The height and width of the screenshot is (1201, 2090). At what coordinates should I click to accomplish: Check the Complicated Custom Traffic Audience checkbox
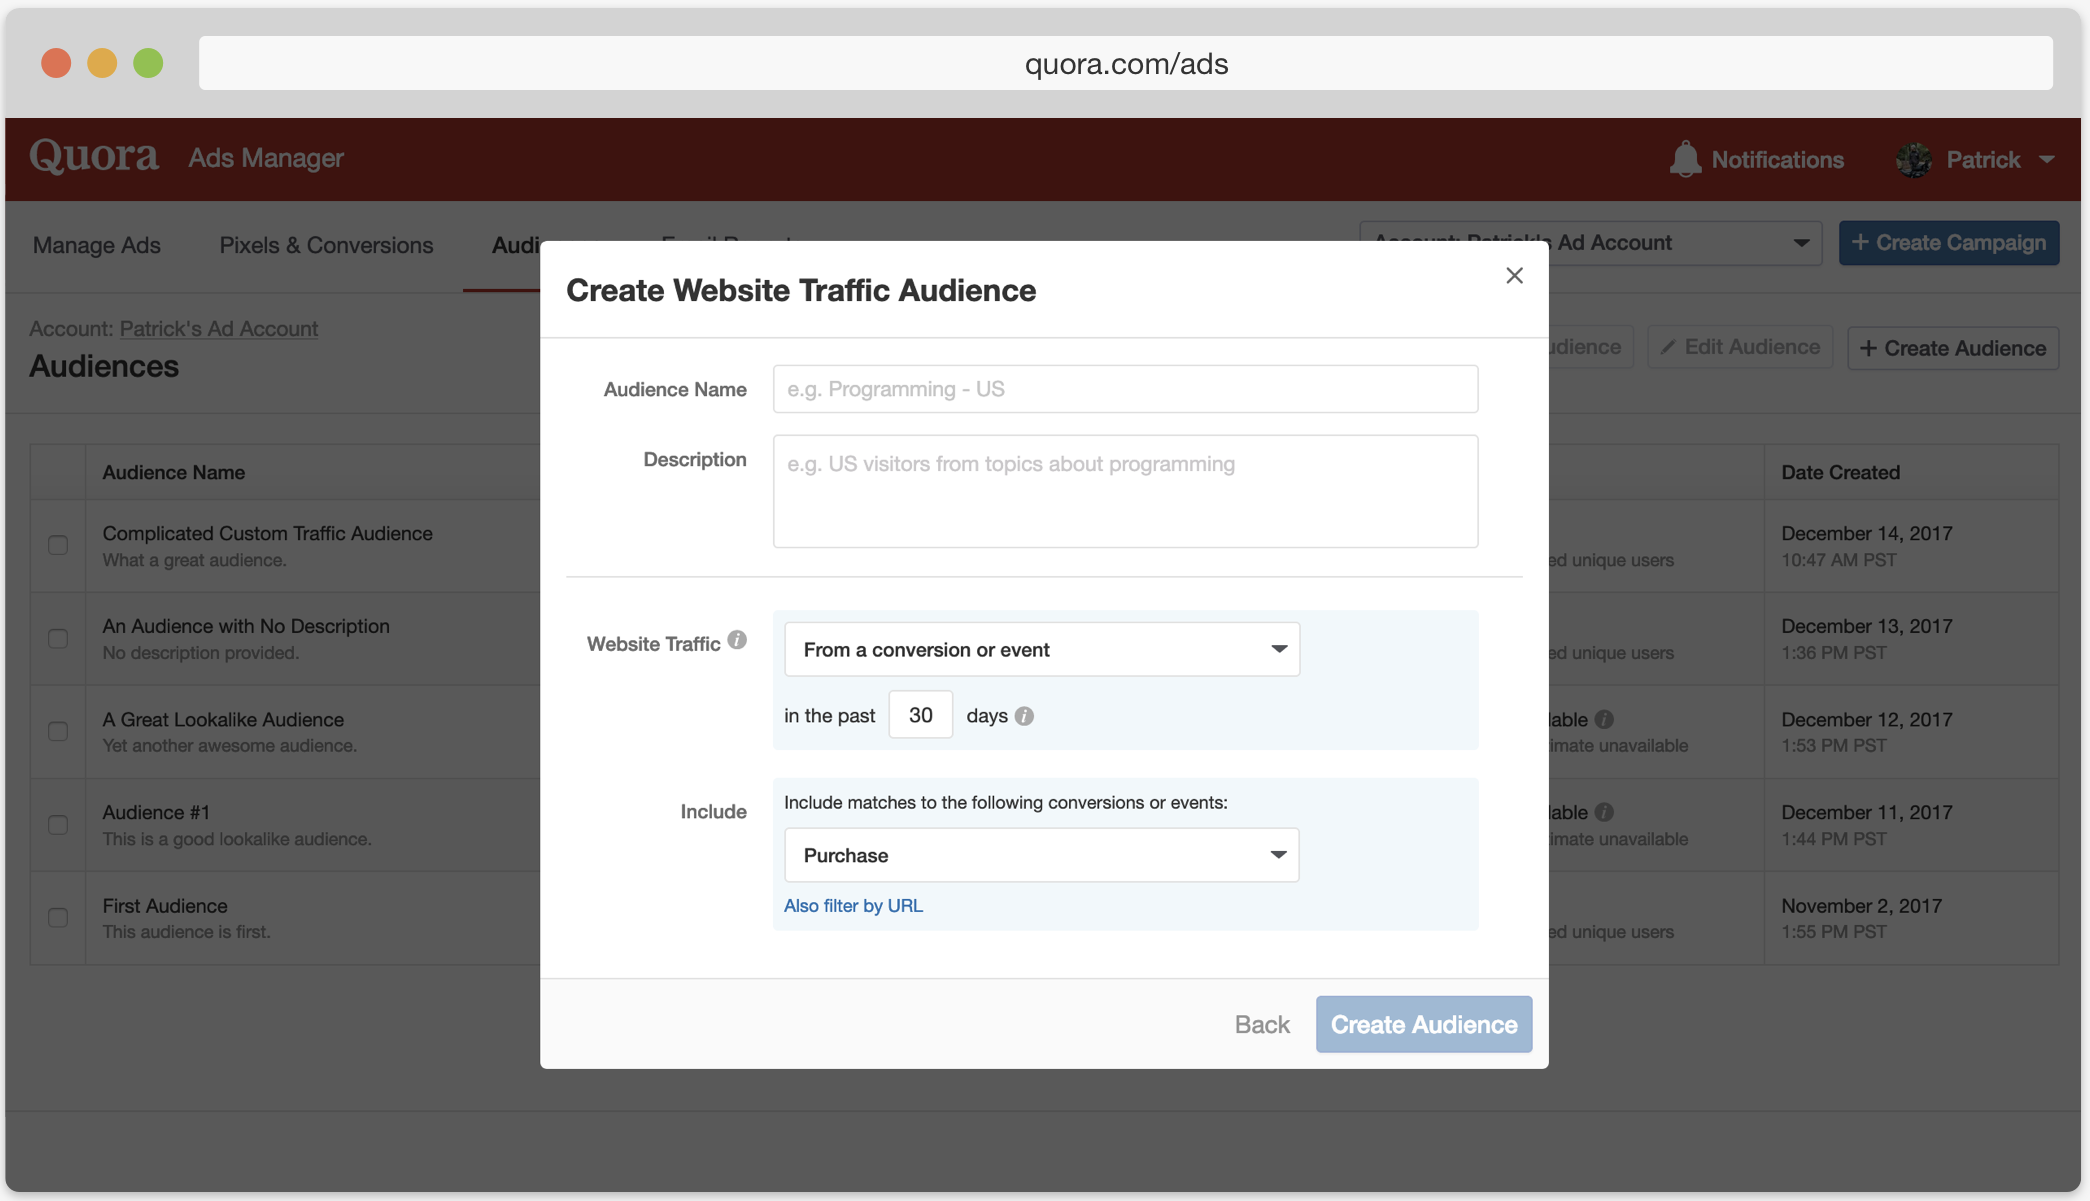click(x=58, y=545)
